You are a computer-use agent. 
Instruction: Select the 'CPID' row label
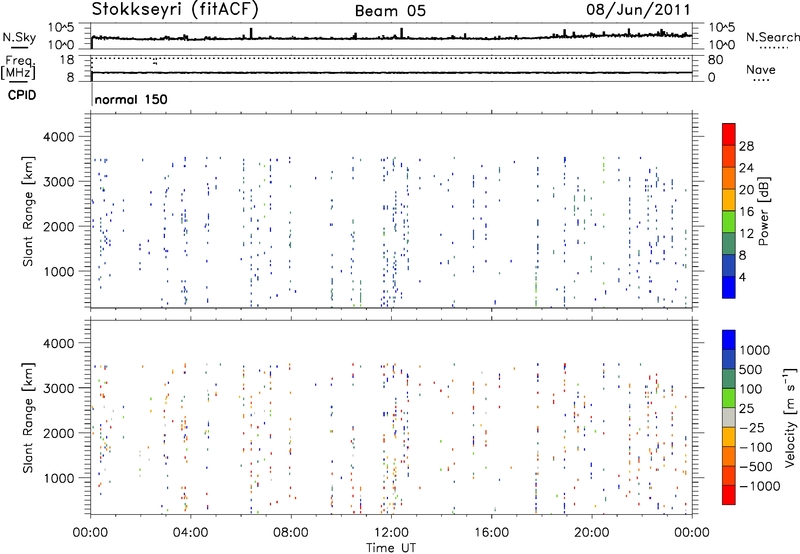(x=22, y=95)
